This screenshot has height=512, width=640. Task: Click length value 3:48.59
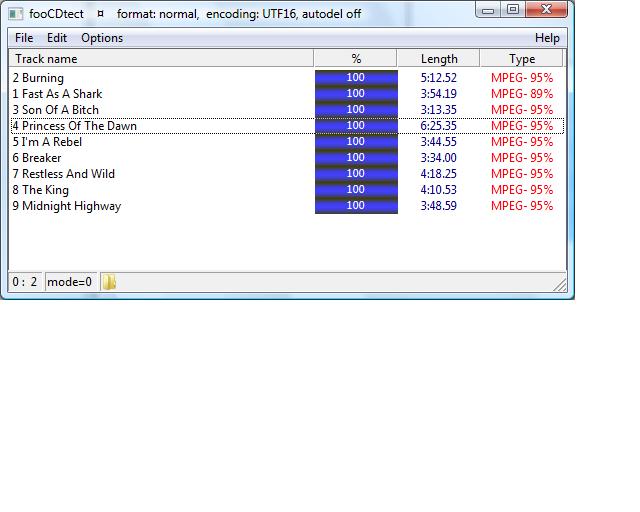coord(438,205)
